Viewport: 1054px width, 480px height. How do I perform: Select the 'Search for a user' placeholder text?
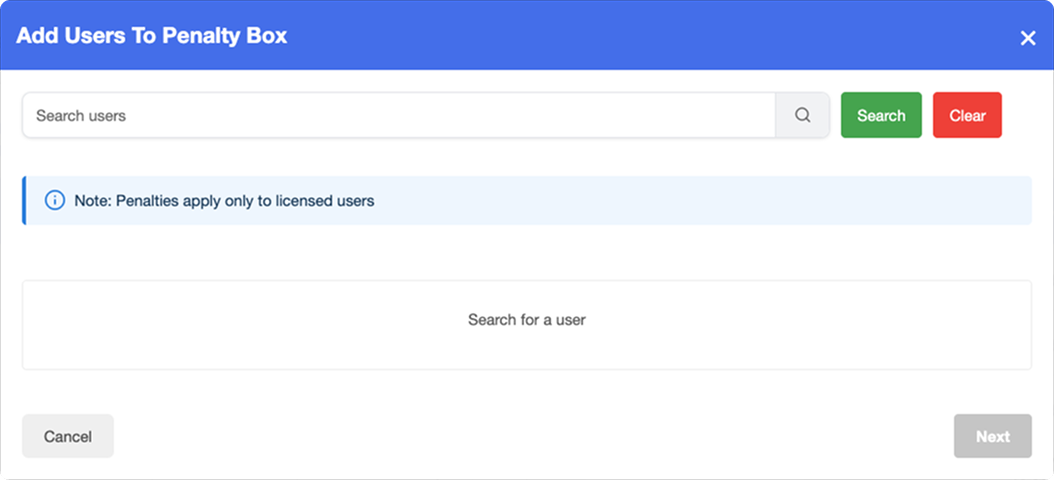coord(527,320)
